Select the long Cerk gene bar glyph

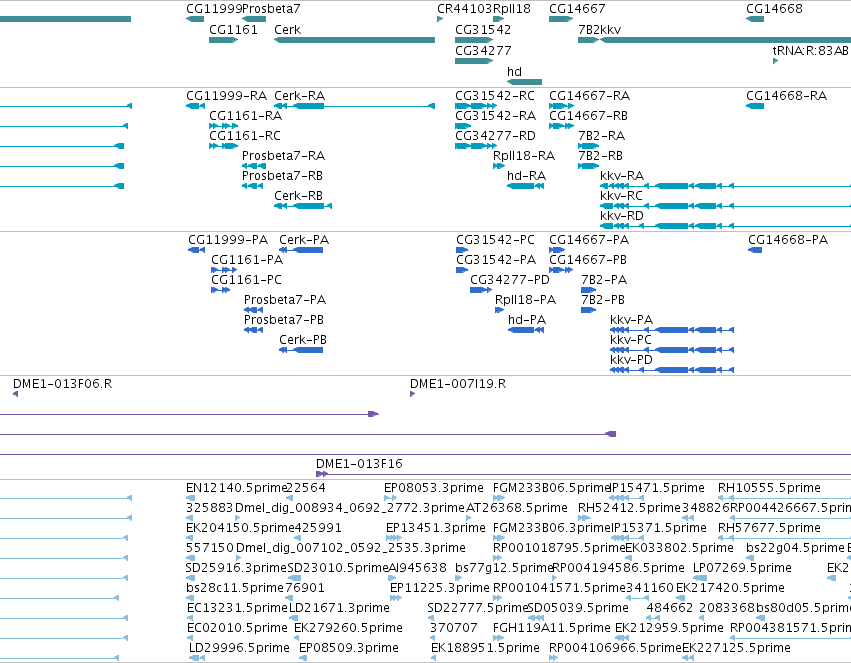pos(354,40)
